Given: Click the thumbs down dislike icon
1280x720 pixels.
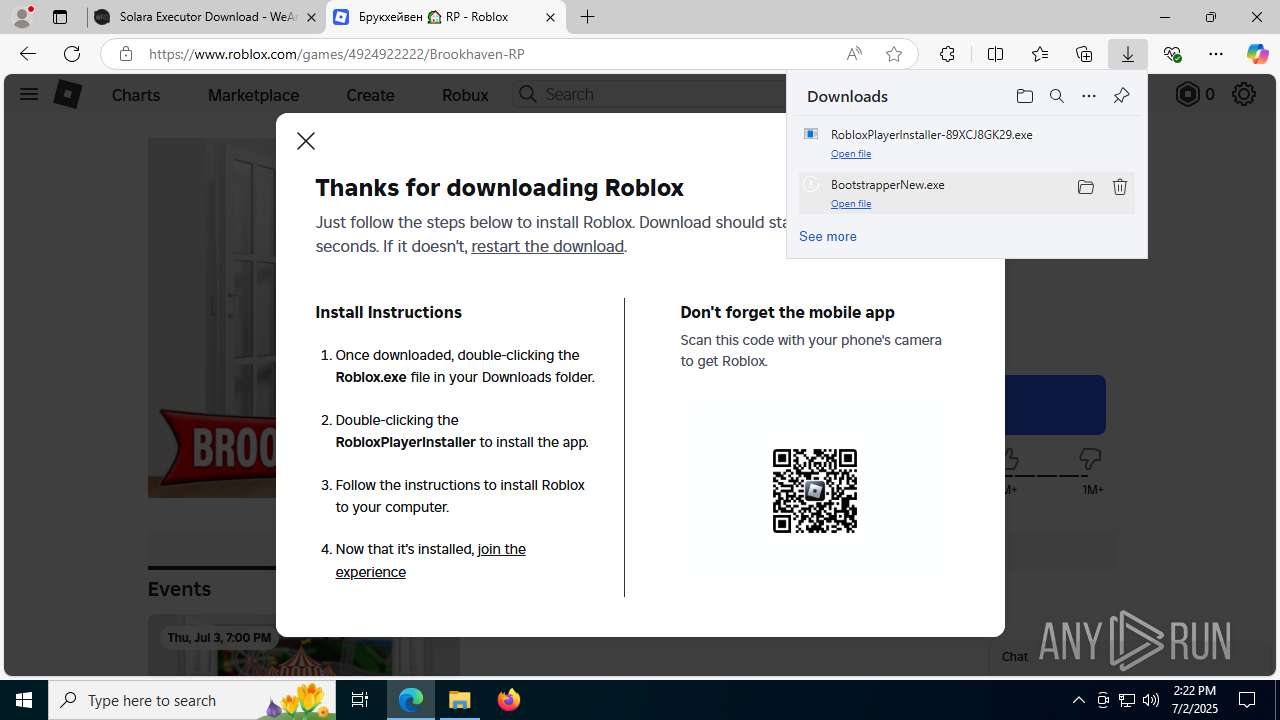Looking at the screenshot, I should pos(1090,459).
